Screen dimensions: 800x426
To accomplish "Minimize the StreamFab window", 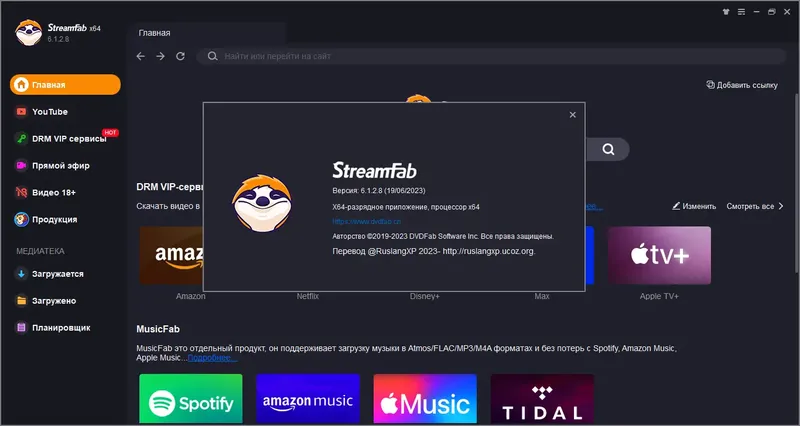I will click(757, 12).
